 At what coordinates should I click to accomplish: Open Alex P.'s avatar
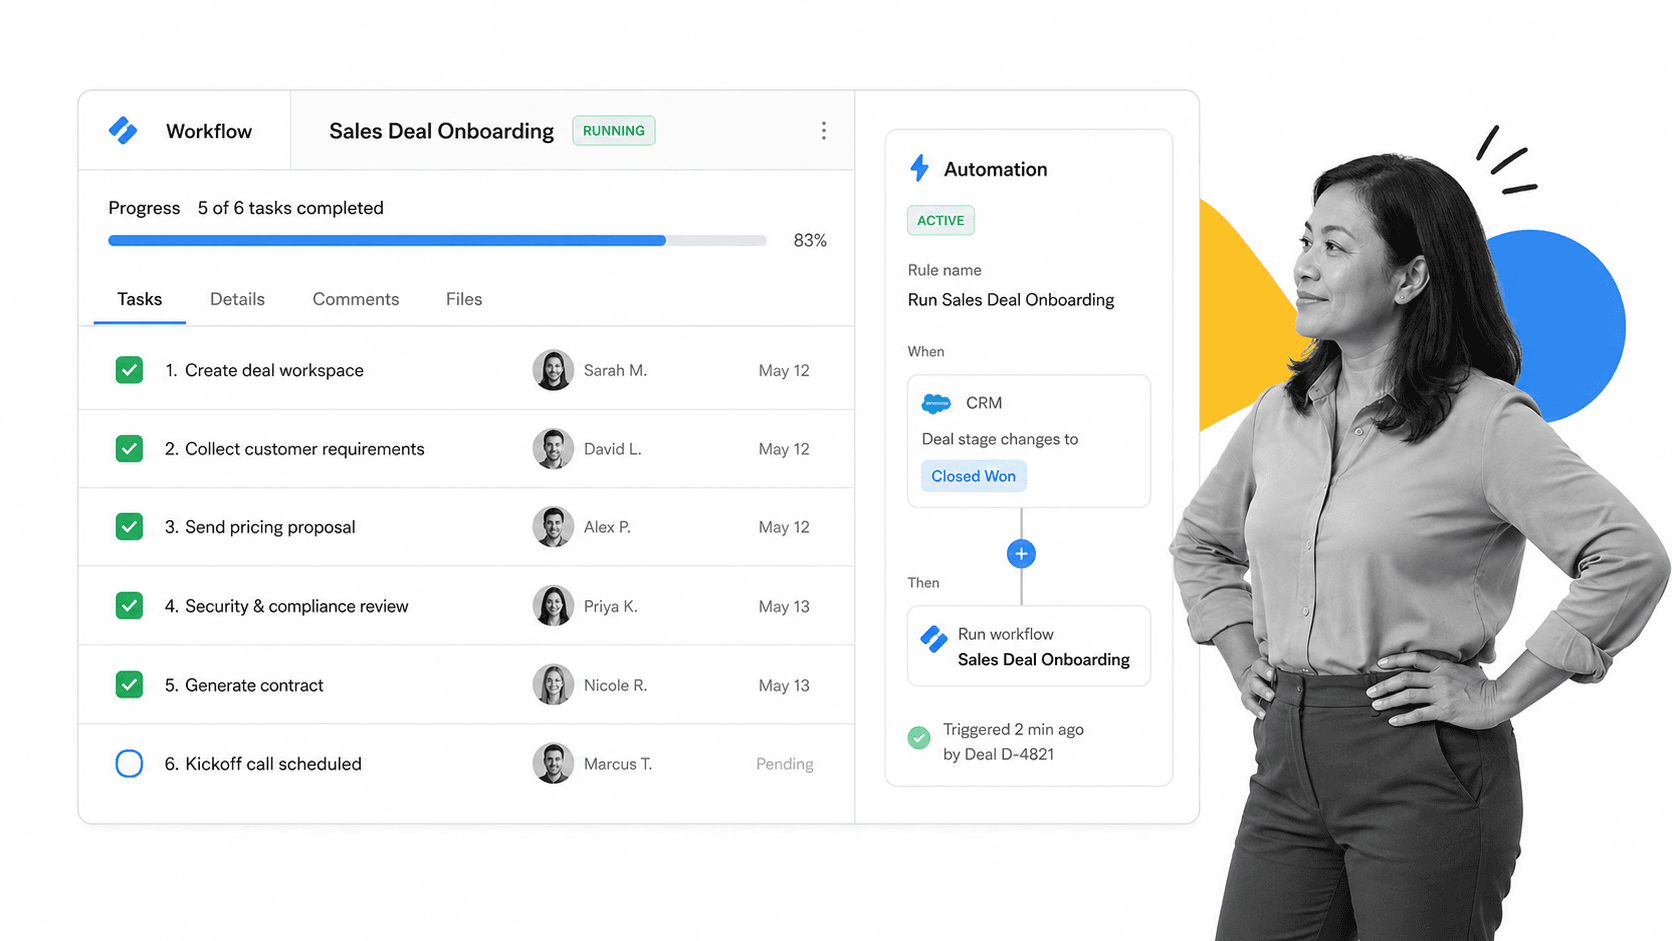553,527
